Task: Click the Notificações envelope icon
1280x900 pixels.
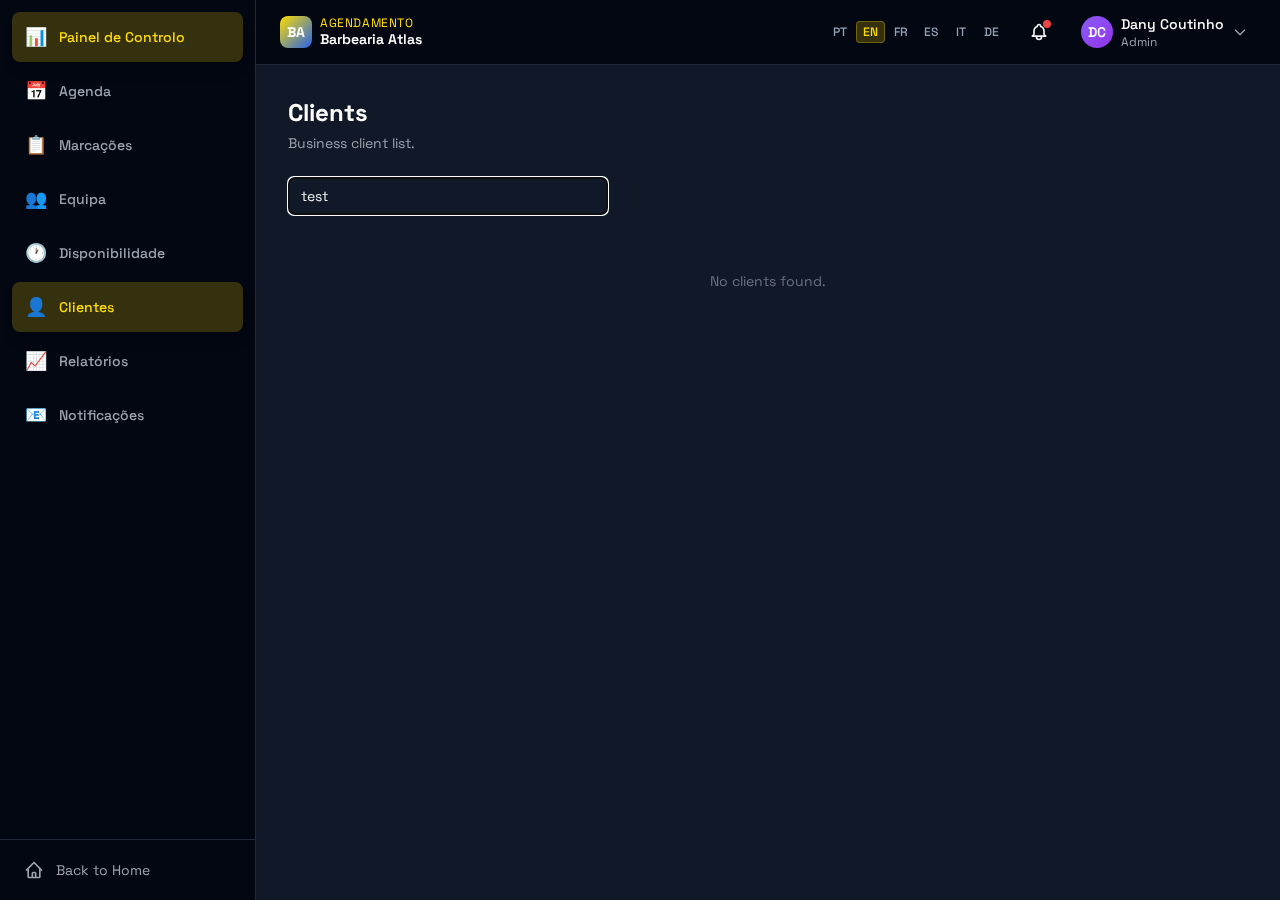Action: coord(36,415)
